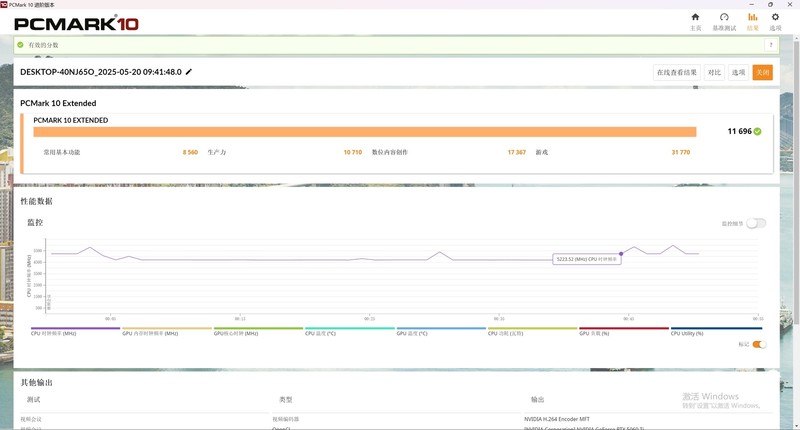Toggle CPU clock frequency legend series

(75, 330)
